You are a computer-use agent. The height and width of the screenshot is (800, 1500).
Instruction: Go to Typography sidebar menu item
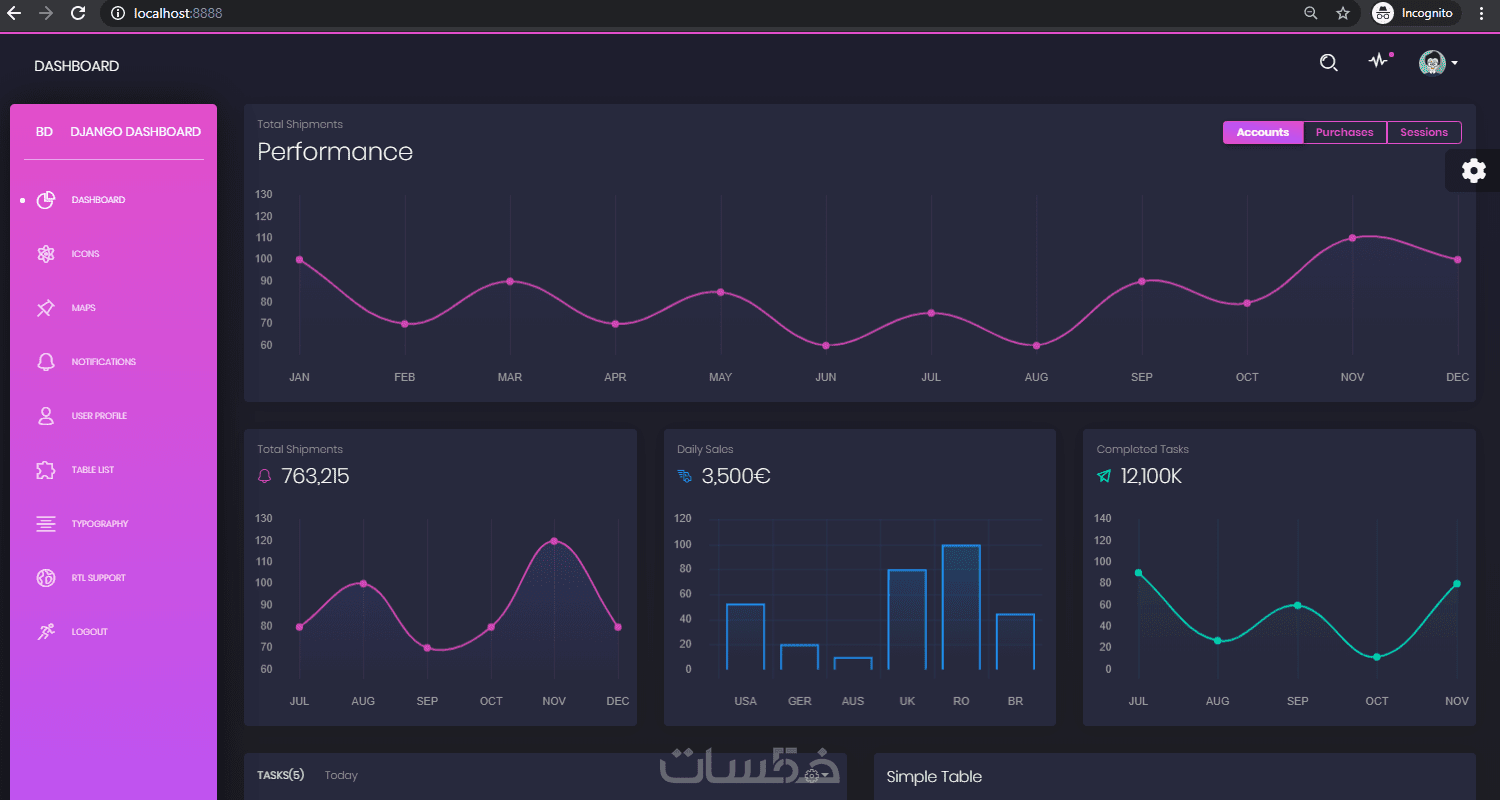click(x=100, y=524)
